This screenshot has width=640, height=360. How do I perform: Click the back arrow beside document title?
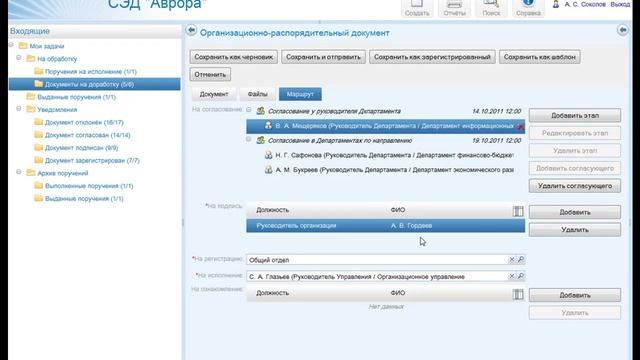191,30
